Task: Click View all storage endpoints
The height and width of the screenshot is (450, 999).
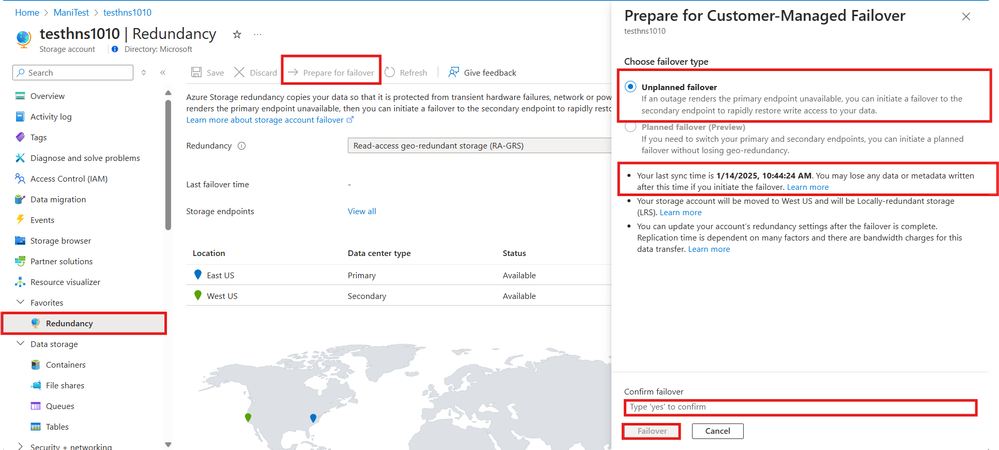Action: click(x=362, y=211)
